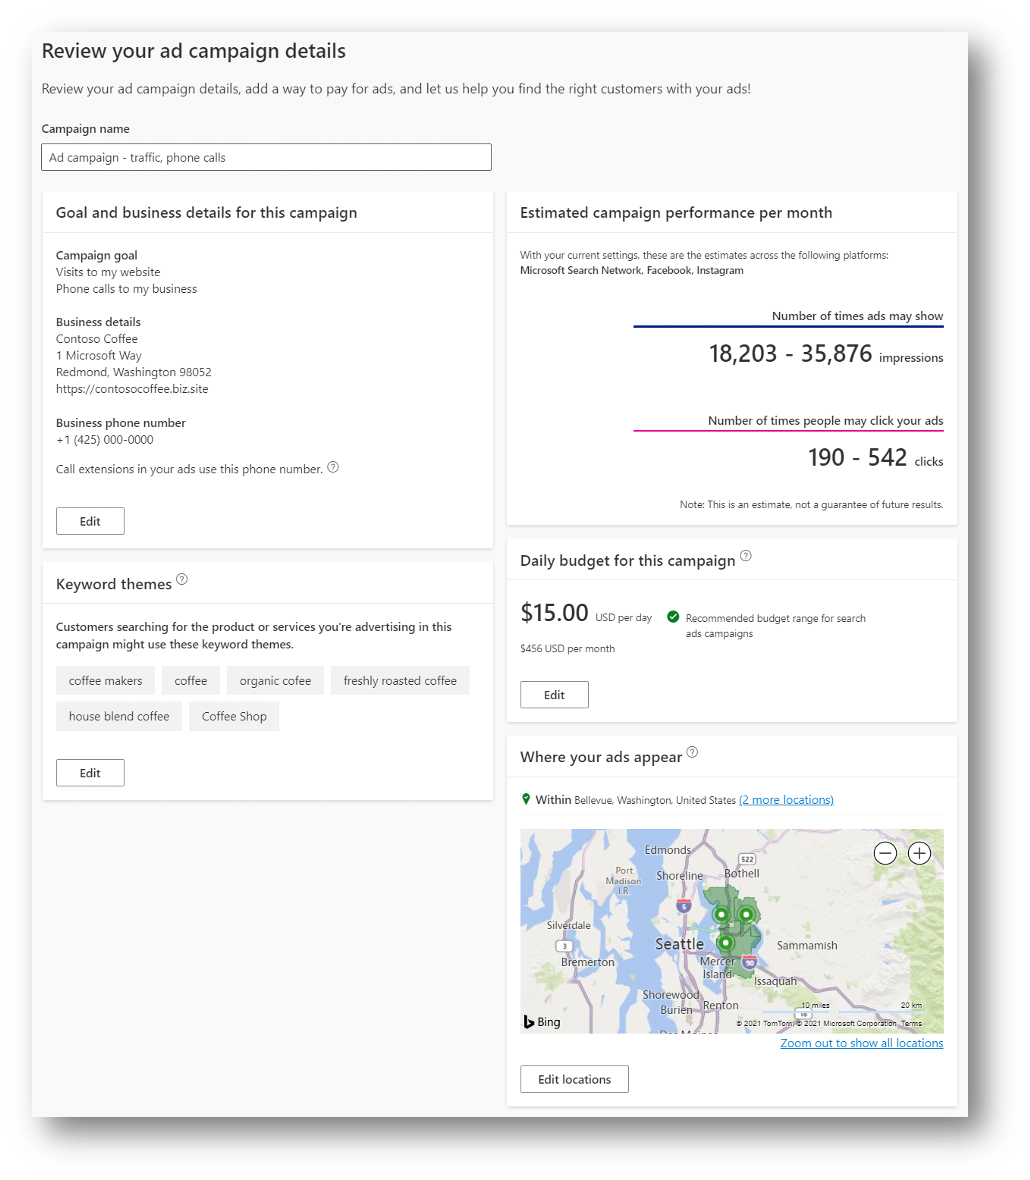Screen dimensions: 1030x1180
Task: Click the location pin beside Within Bellevue
Action: coord(526,799)
